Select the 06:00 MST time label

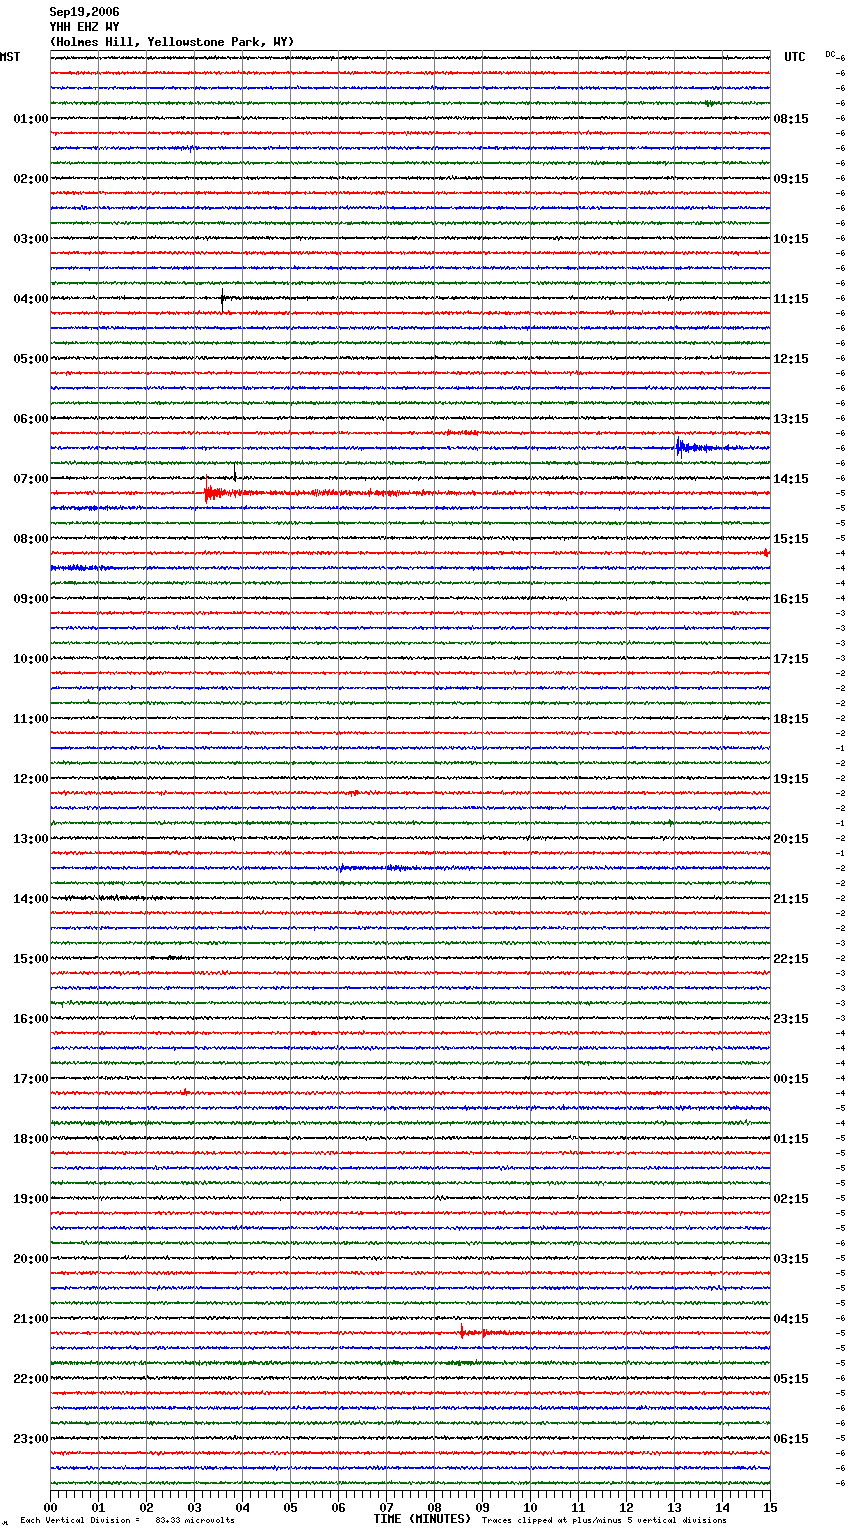coord(31,419)
